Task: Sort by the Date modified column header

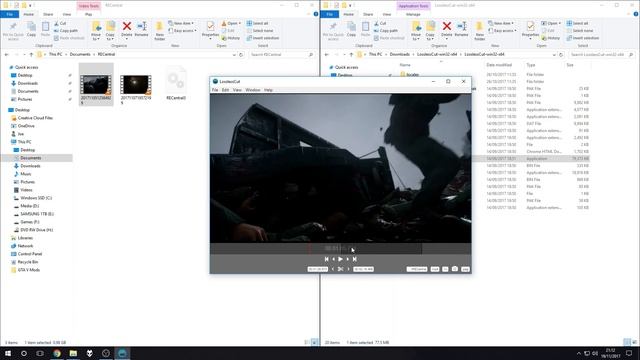Action: [x=498, y=65]
